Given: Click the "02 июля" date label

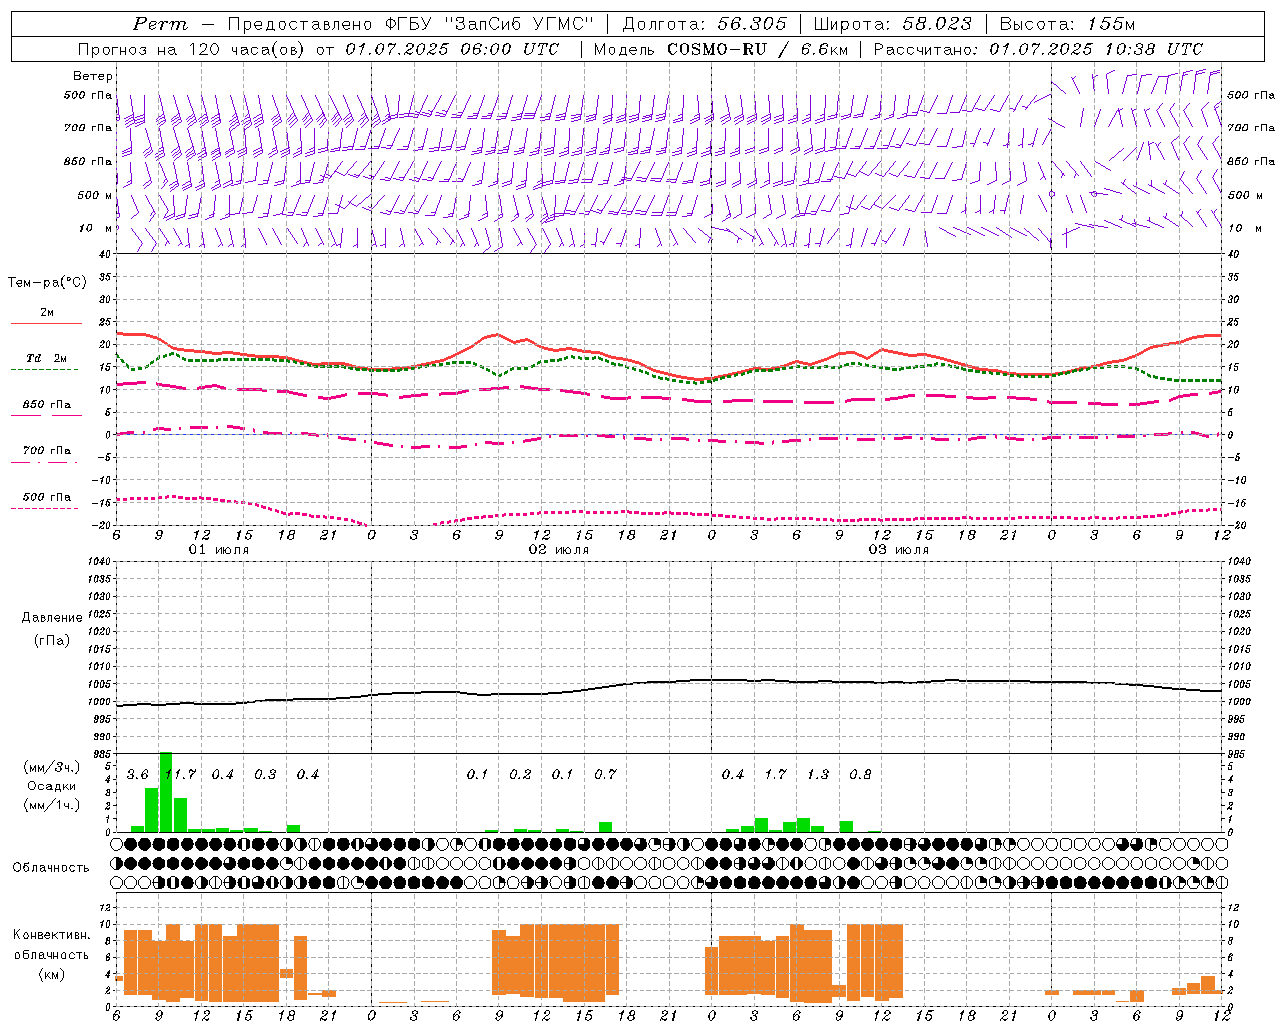Looking at the screenshot, I should tap(559, 550).
